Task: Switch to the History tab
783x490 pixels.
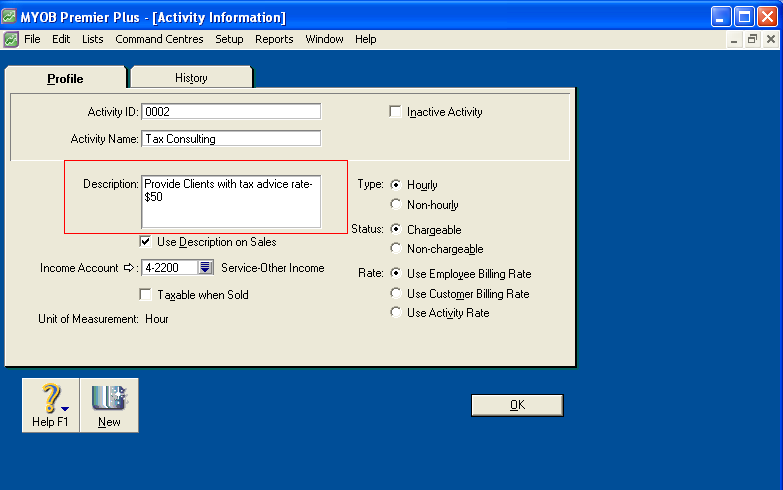Action: [191, 78]
